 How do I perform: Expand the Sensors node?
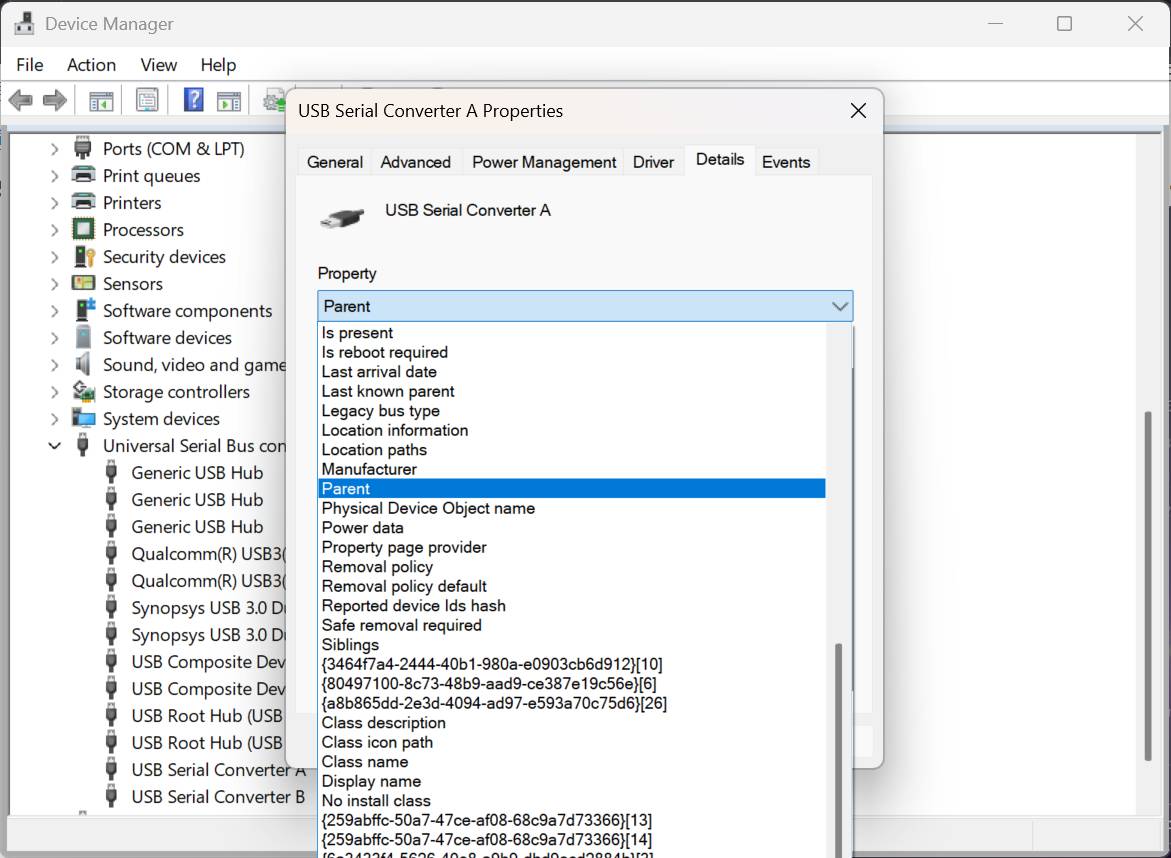55,283
